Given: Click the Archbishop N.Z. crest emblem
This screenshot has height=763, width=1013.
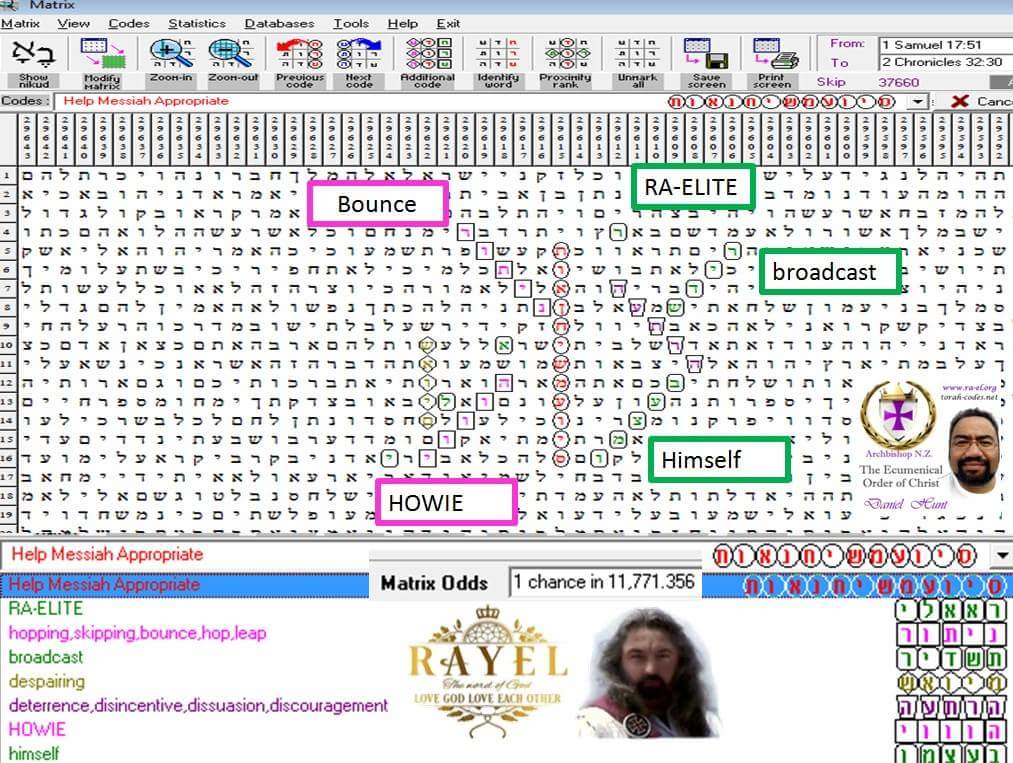Looking at the screenshot, I should click(898, 413).
